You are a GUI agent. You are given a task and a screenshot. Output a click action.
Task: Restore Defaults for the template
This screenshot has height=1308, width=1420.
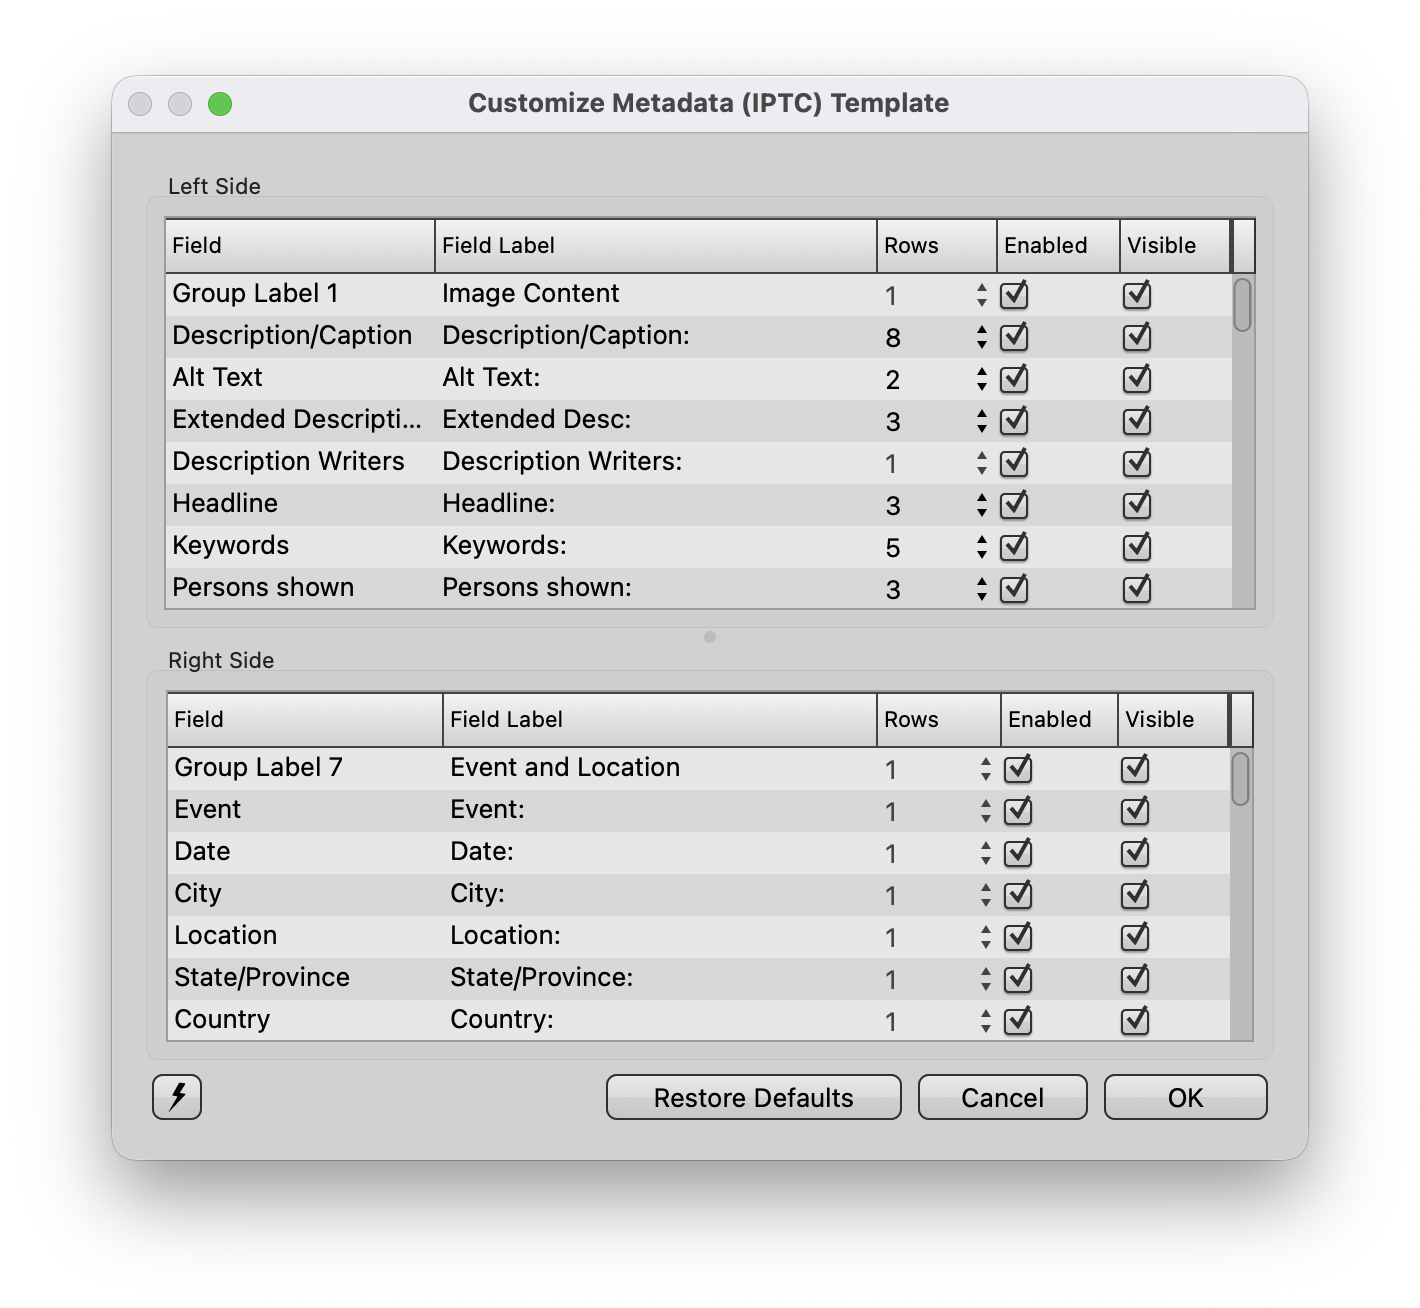(753, 1097)
